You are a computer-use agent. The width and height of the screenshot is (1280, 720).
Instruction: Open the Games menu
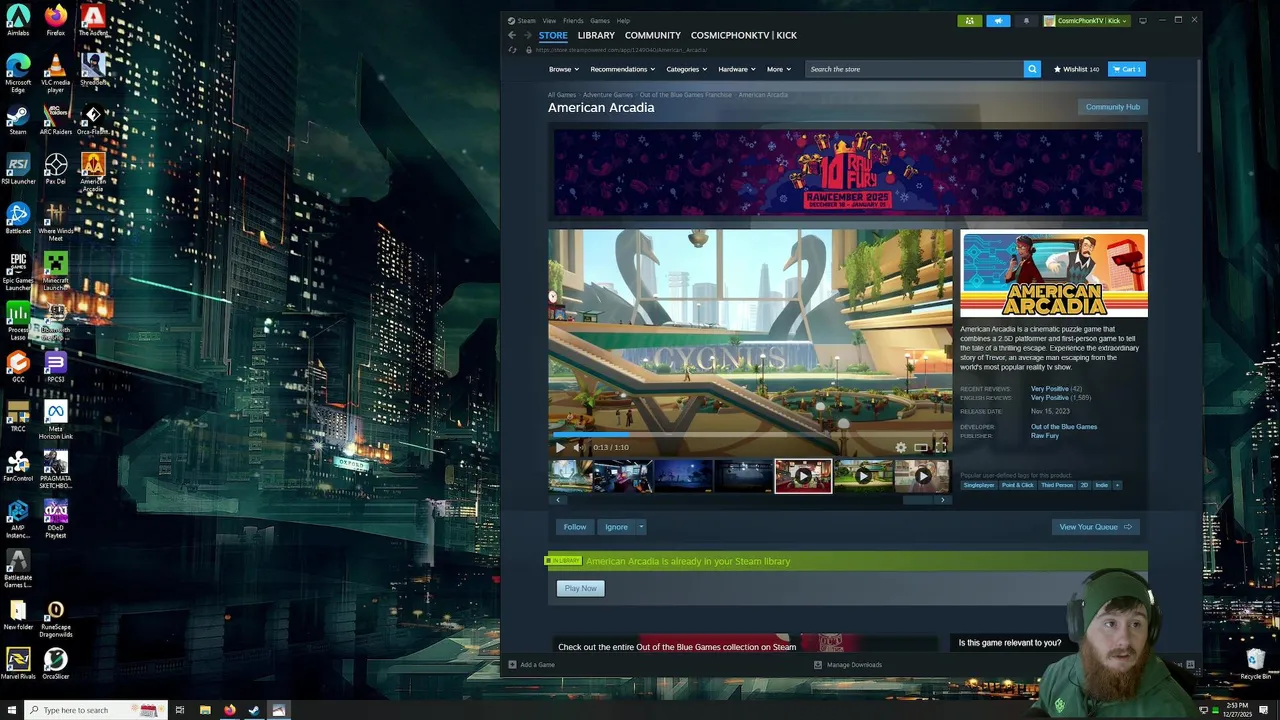pos(600,20)
